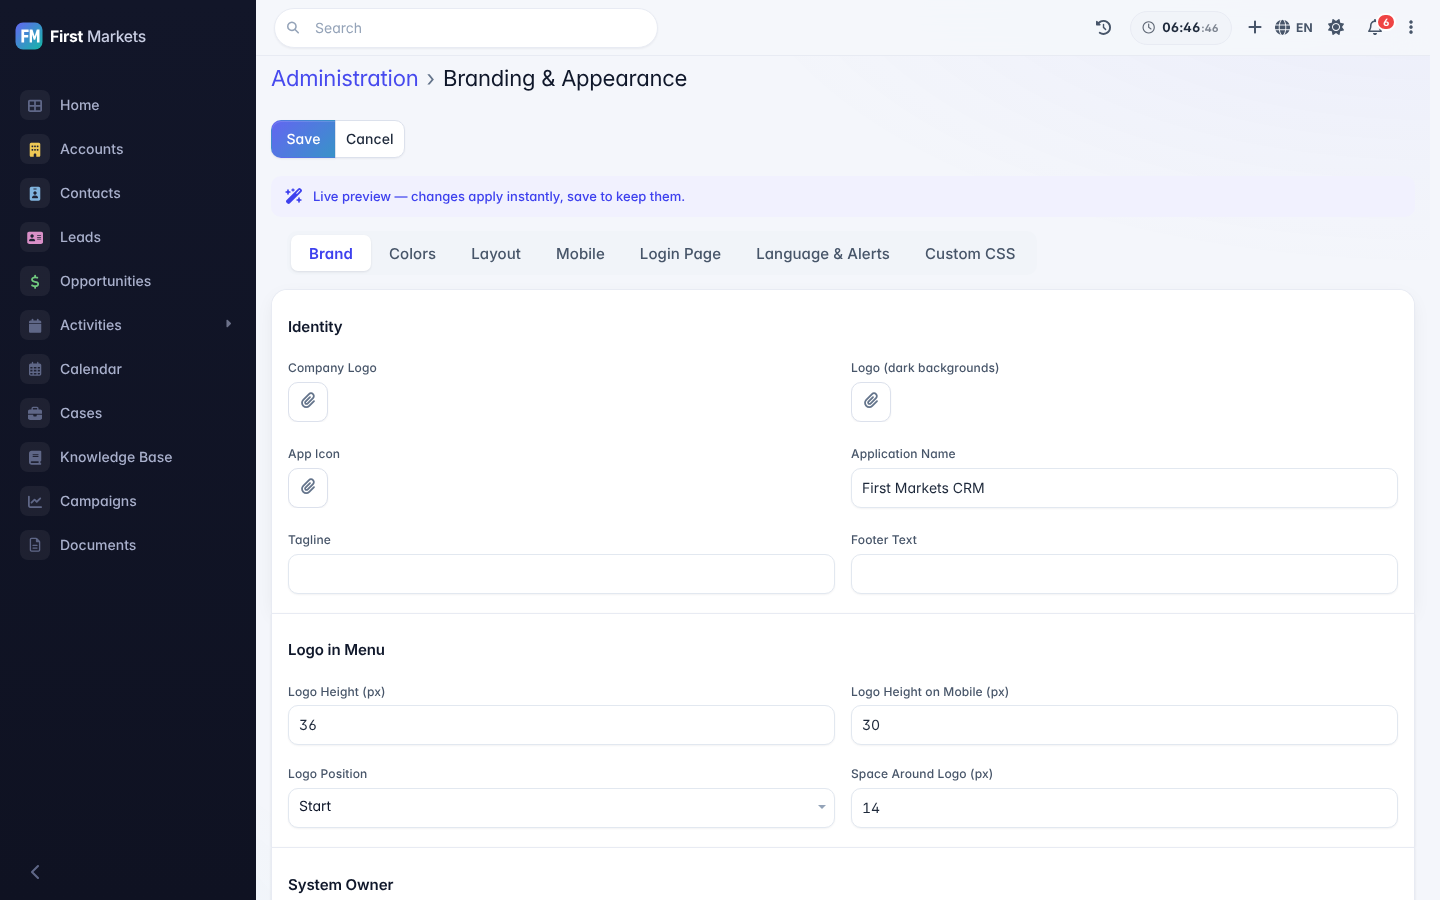Open the Login Page tab

680,254
